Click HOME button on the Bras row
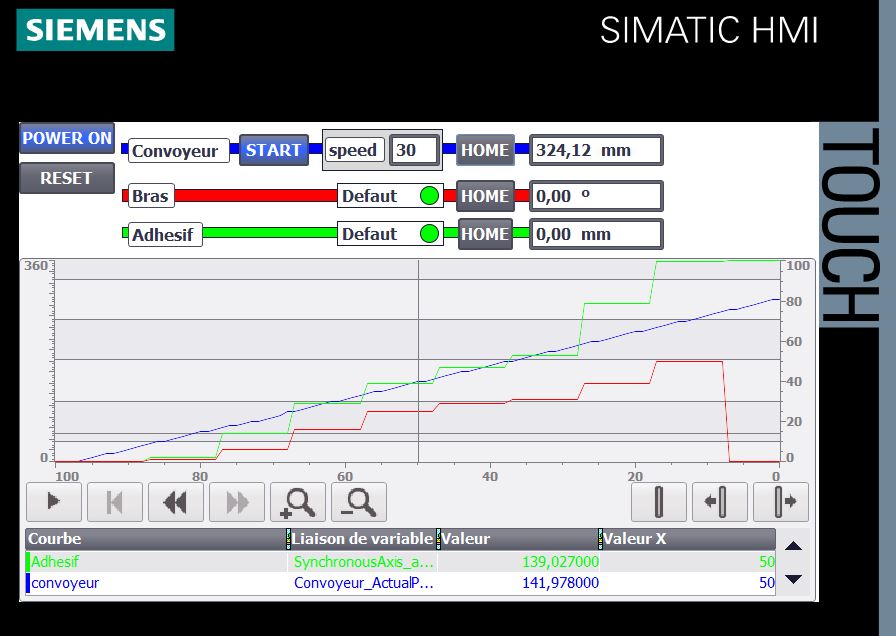The width and height of the screenshot is (896, 636). pos(485,196)
